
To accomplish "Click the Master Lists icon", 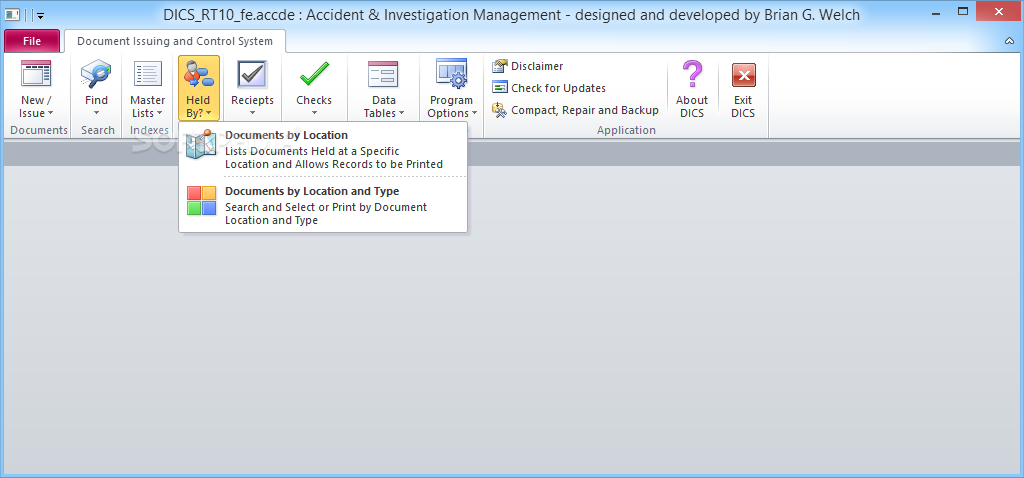I will click(x=148, y=73).
